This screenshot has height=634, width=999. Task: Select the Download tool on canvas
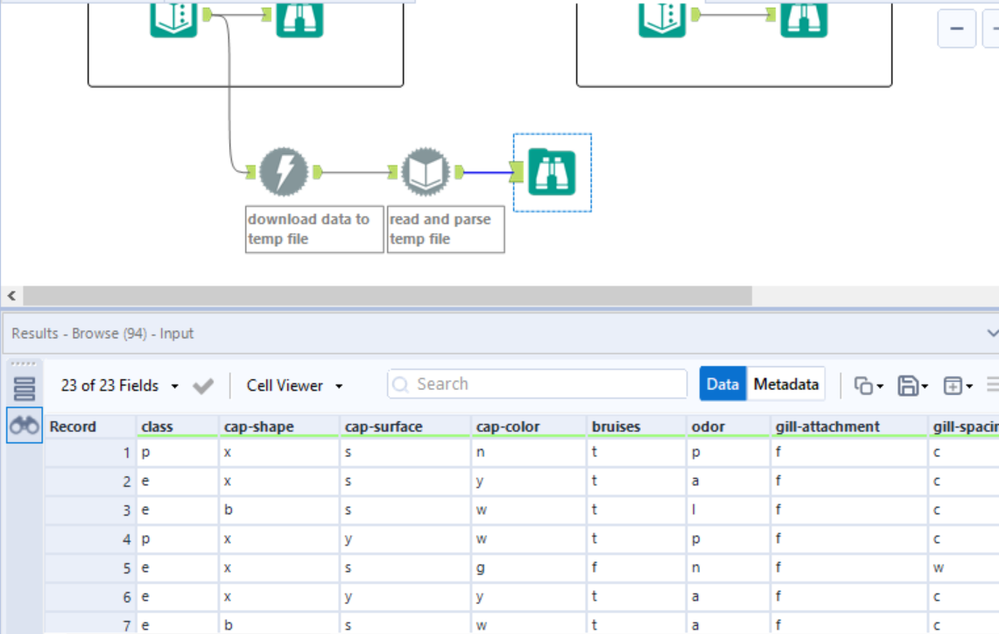tap(283, 173)
